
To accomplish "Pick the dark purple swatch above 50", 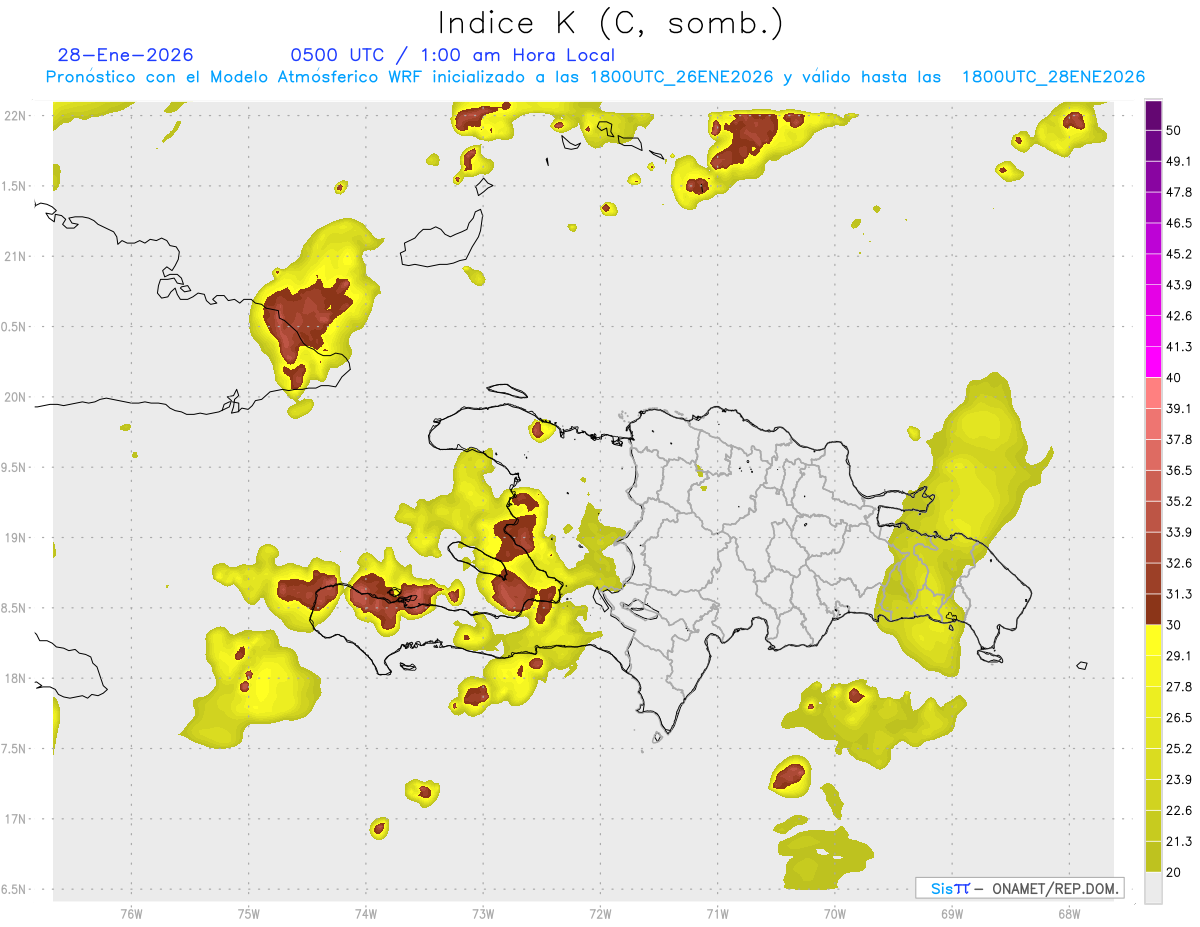I will point(1153,116).
